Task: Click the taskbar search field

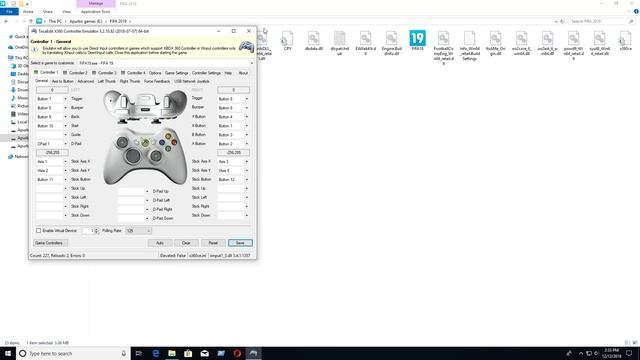Action: click(73, 353)
